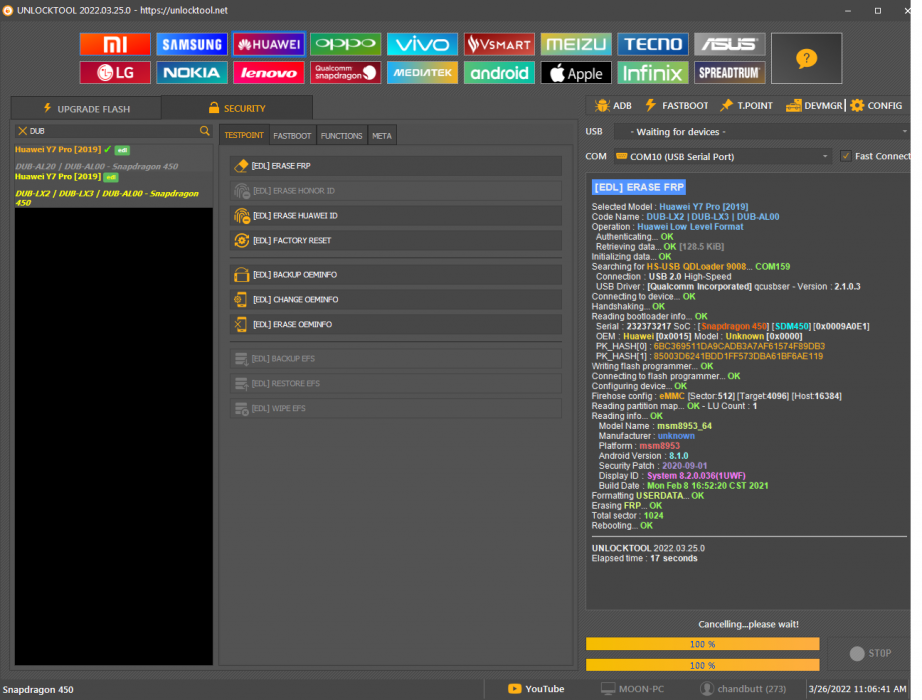Click the [EDL] ERASE HONOR ID entry
The height and width of the screenshot is (700, 922).
pyautogui.click(x=396, y=191)
